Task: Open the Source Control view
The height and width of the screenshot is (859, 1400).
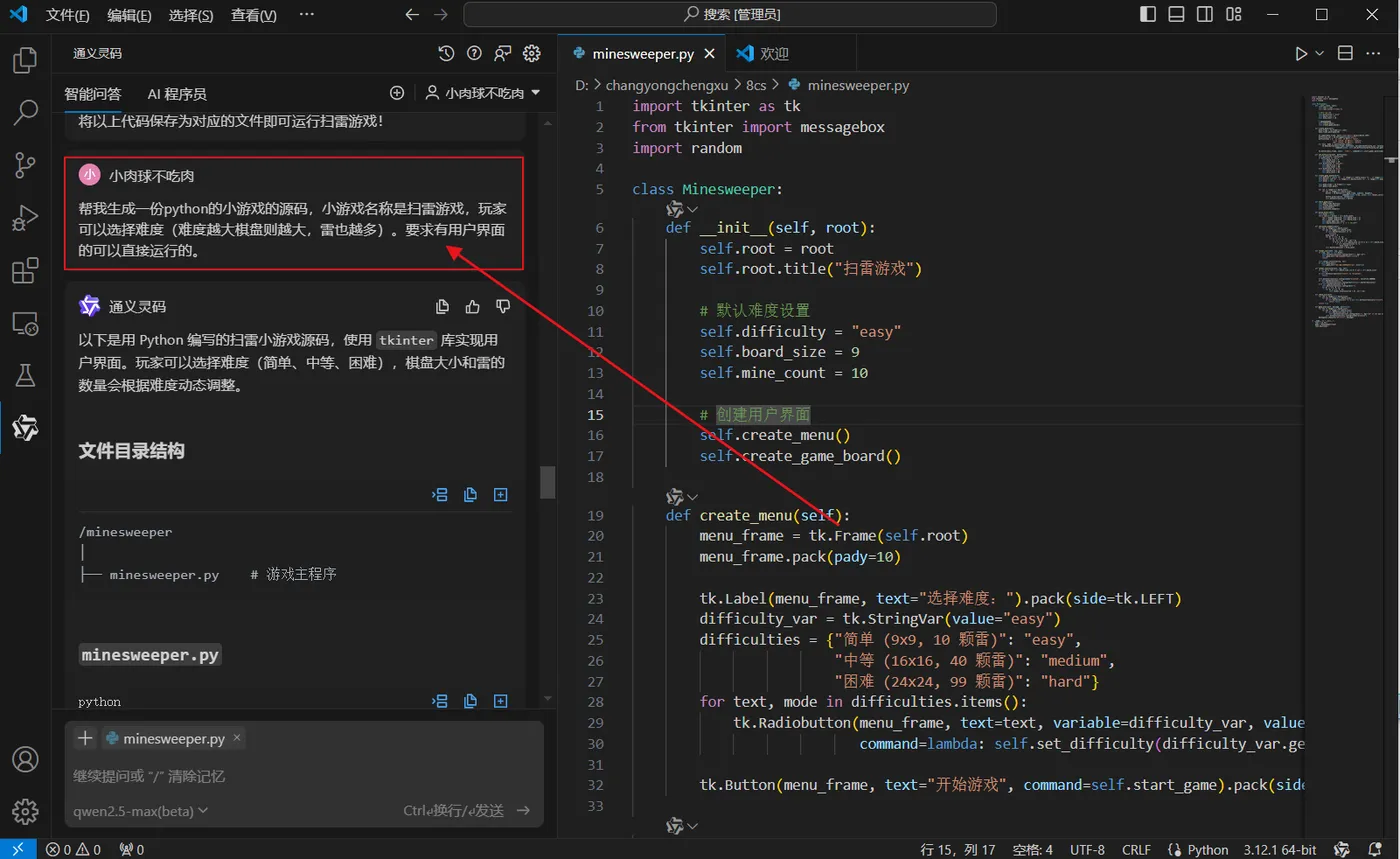Action: point(25,165)
